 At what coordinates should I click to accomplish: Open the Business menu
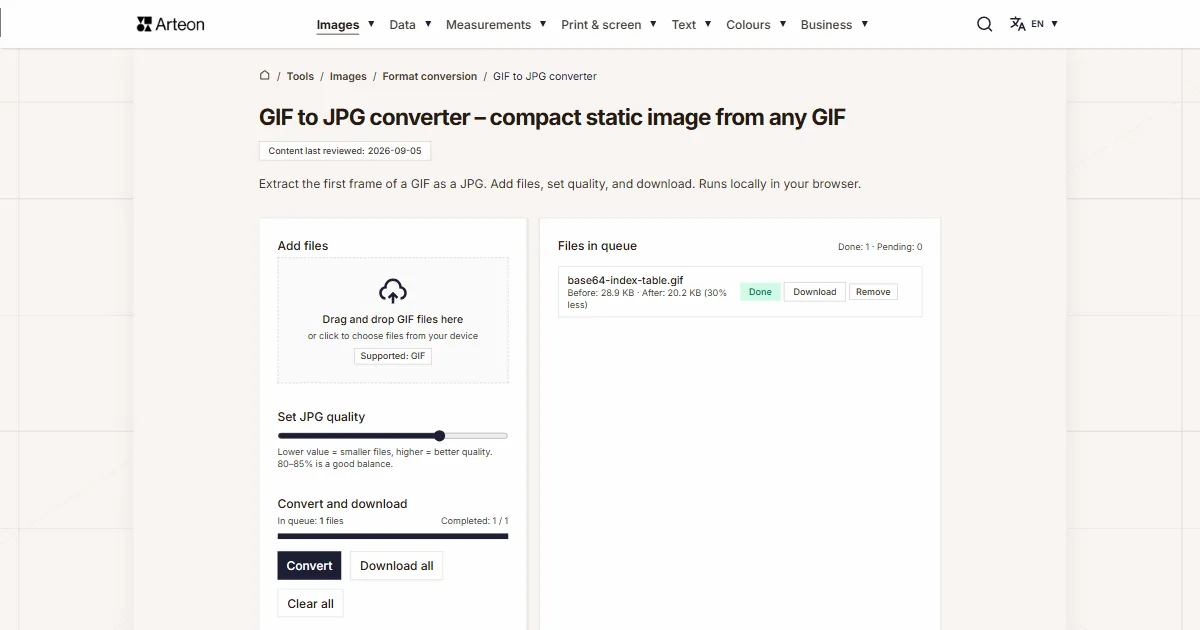[x=826, y=25]
